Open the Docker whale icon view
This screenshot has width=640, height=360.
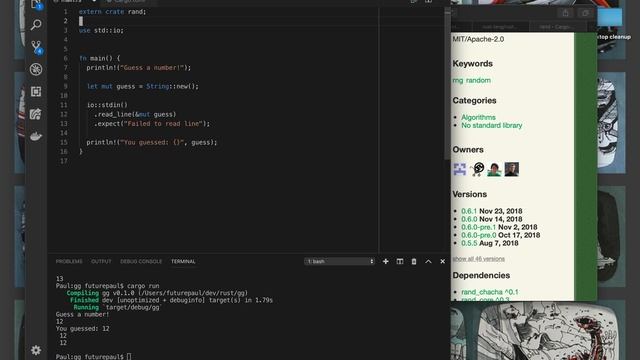click(36, 136)
